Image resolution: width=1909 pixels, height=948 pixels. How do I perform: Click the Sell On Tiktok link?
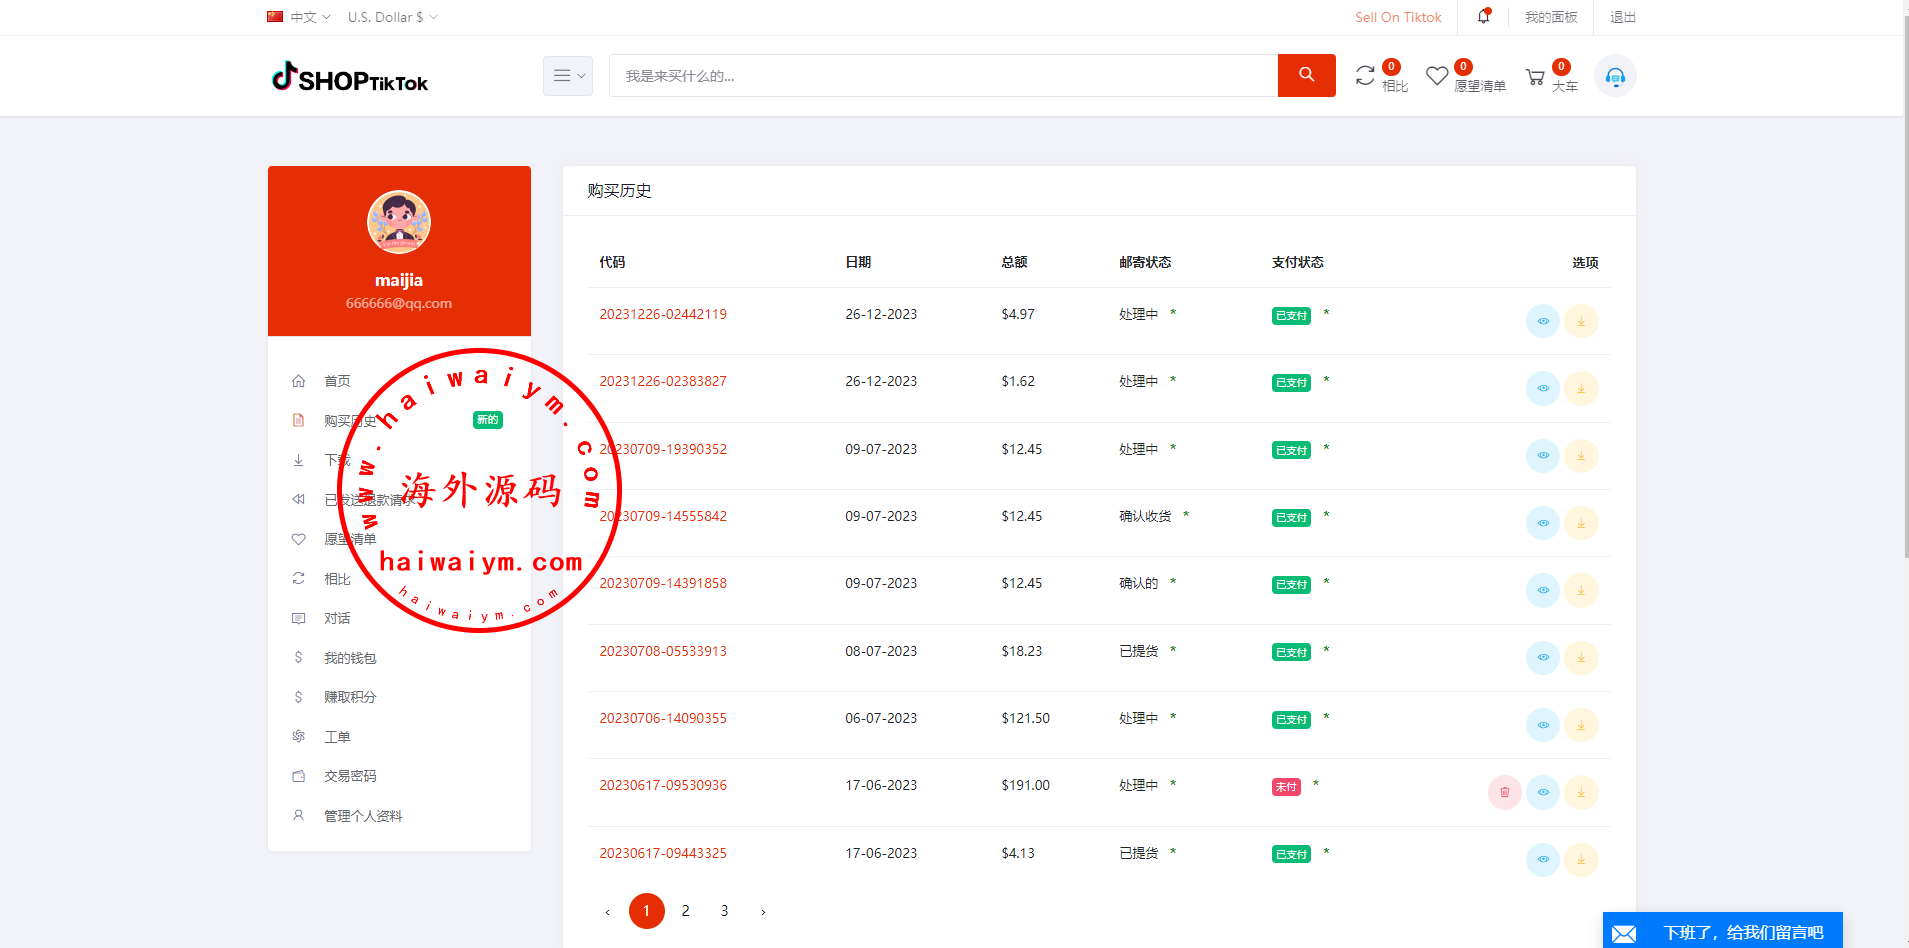1398,17
